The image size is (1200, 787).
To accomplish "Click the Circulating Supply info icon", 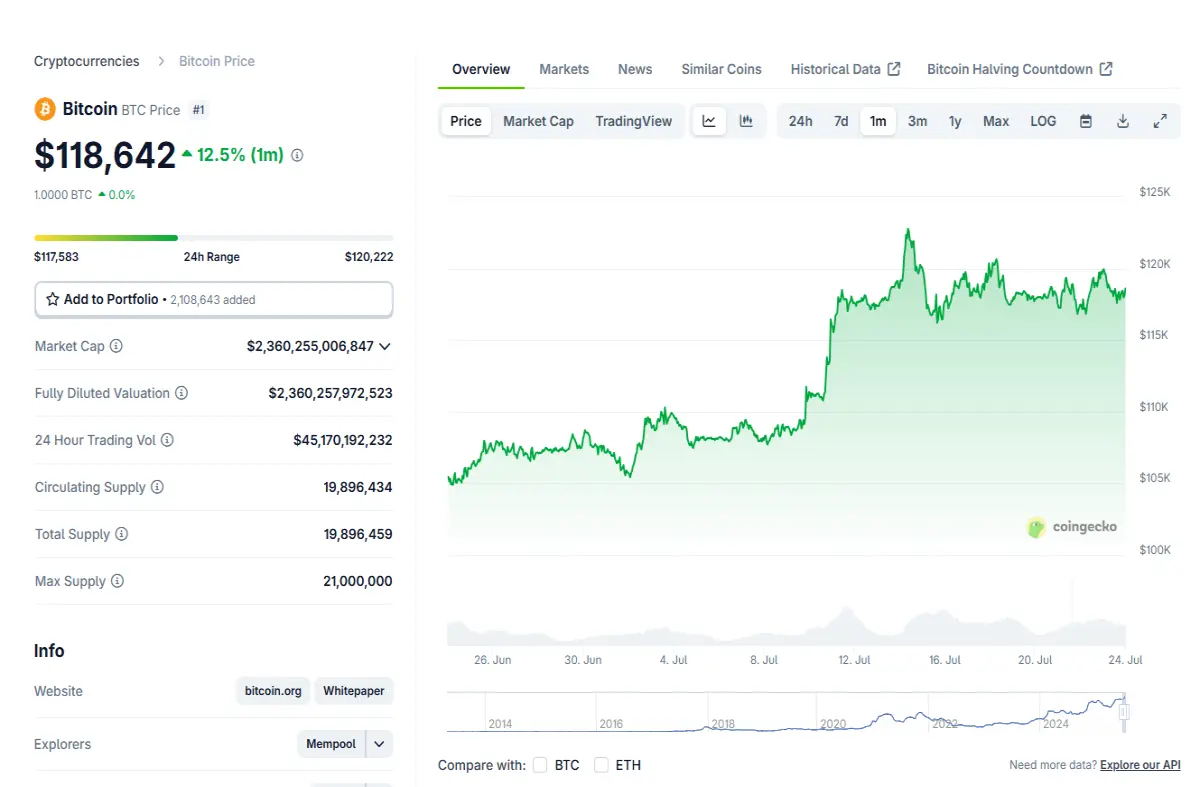I will coord(157,487).
